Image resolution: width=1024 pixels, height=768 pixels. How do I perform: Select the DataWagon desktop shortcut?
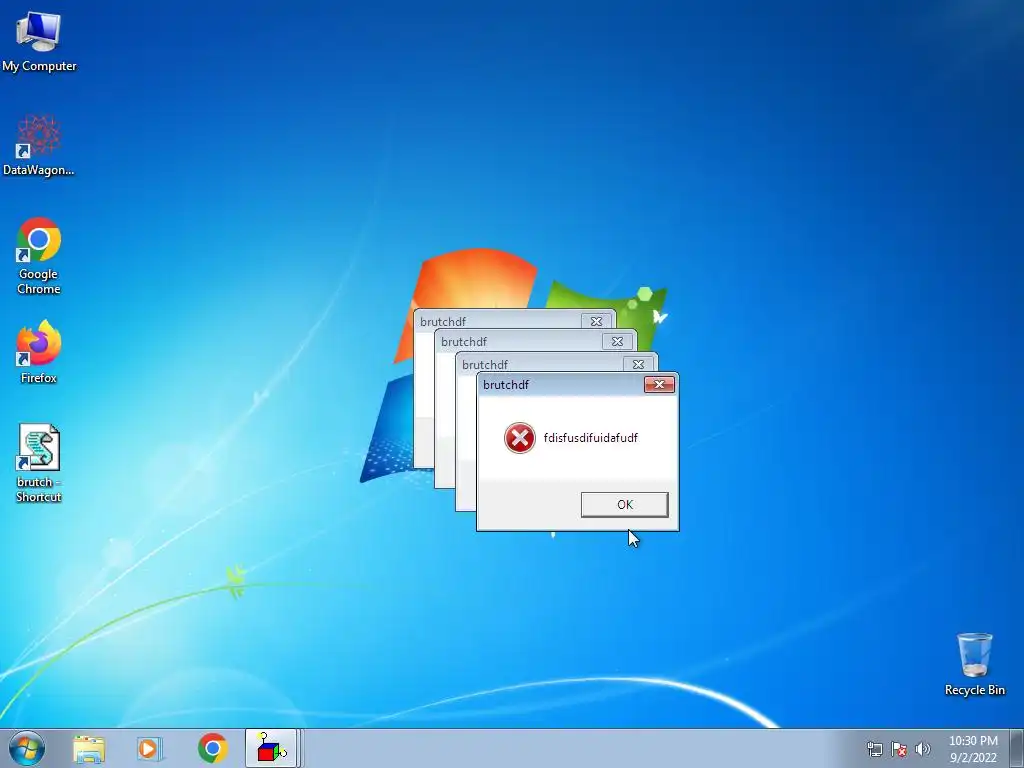[x=39, y=145]
